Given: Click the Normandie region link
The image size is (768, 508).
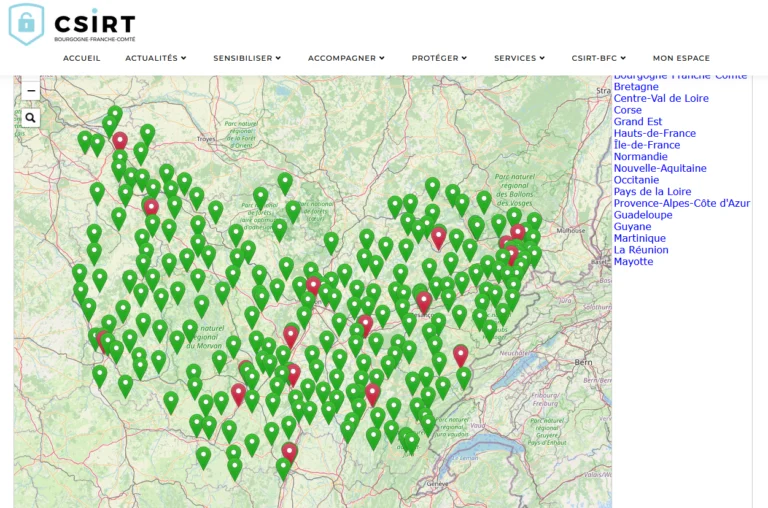Looking at the screenshot, I should pyautogui.click(x=641, y=157).
